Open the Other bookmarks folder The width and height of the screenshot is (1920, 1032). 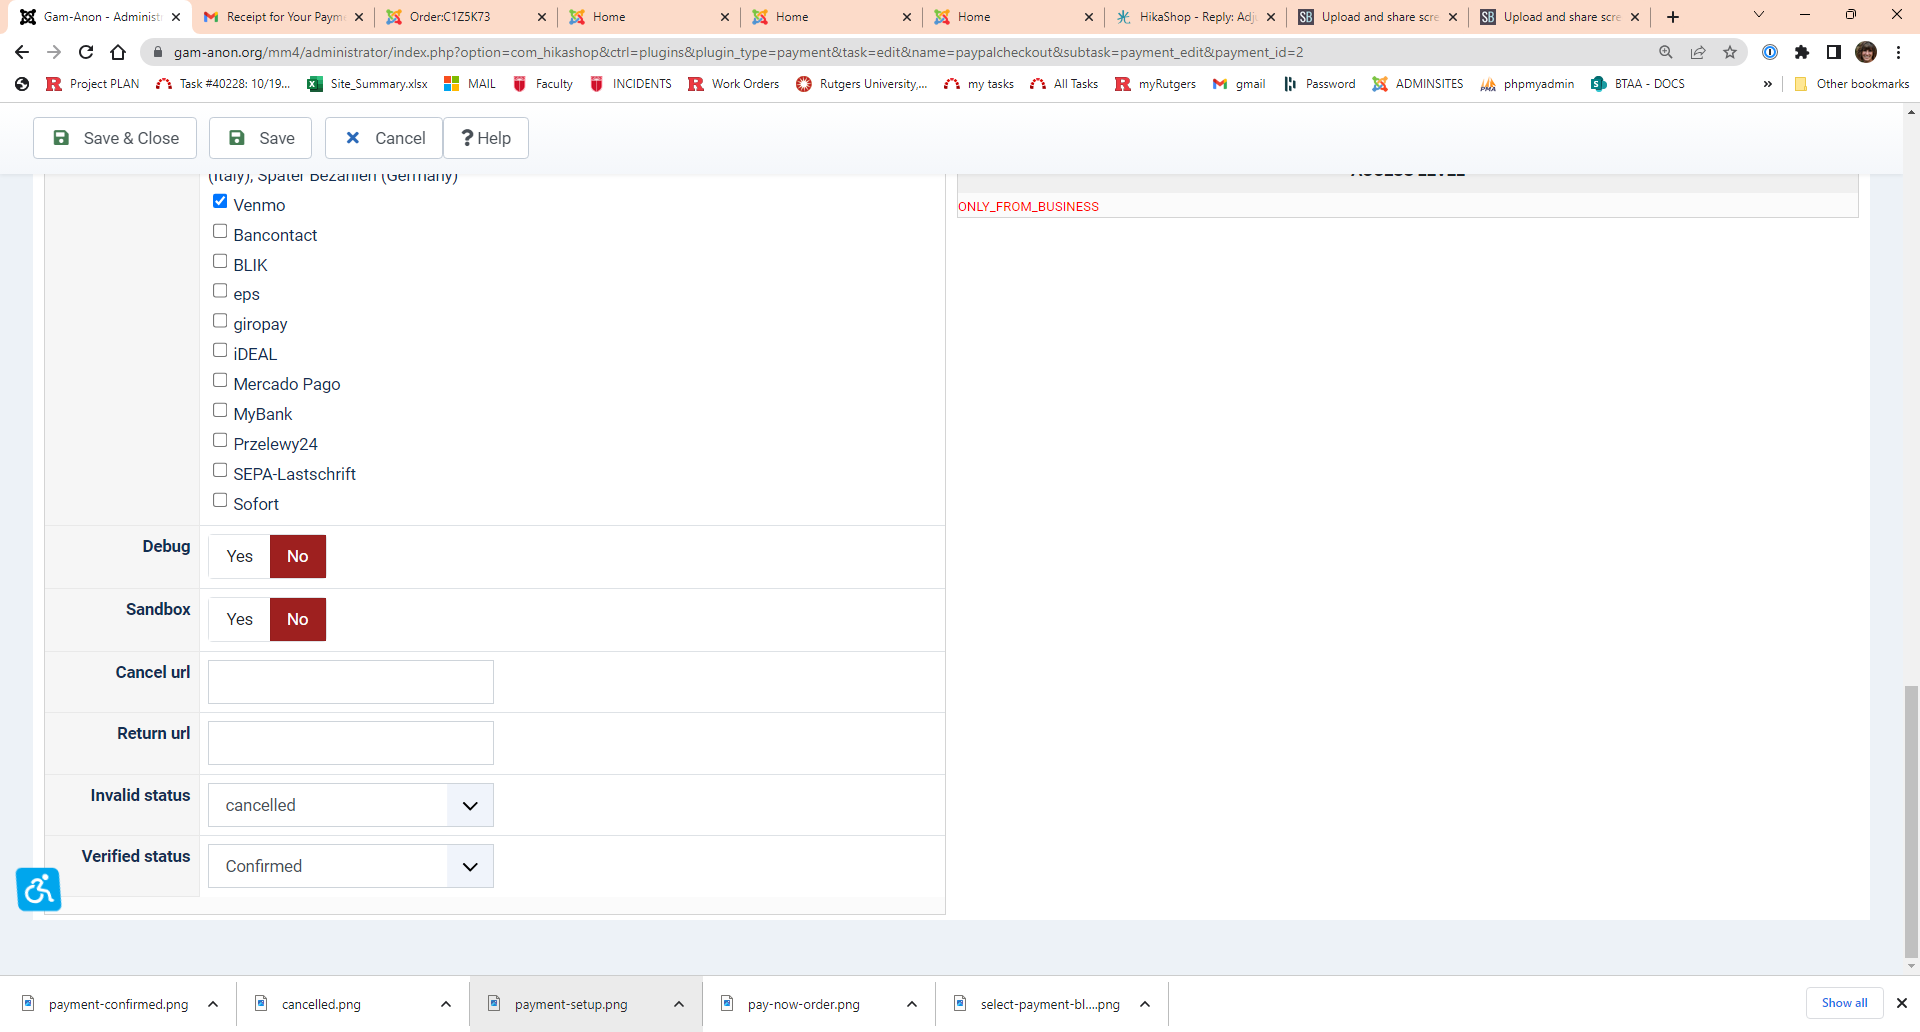pos(1852,84)
